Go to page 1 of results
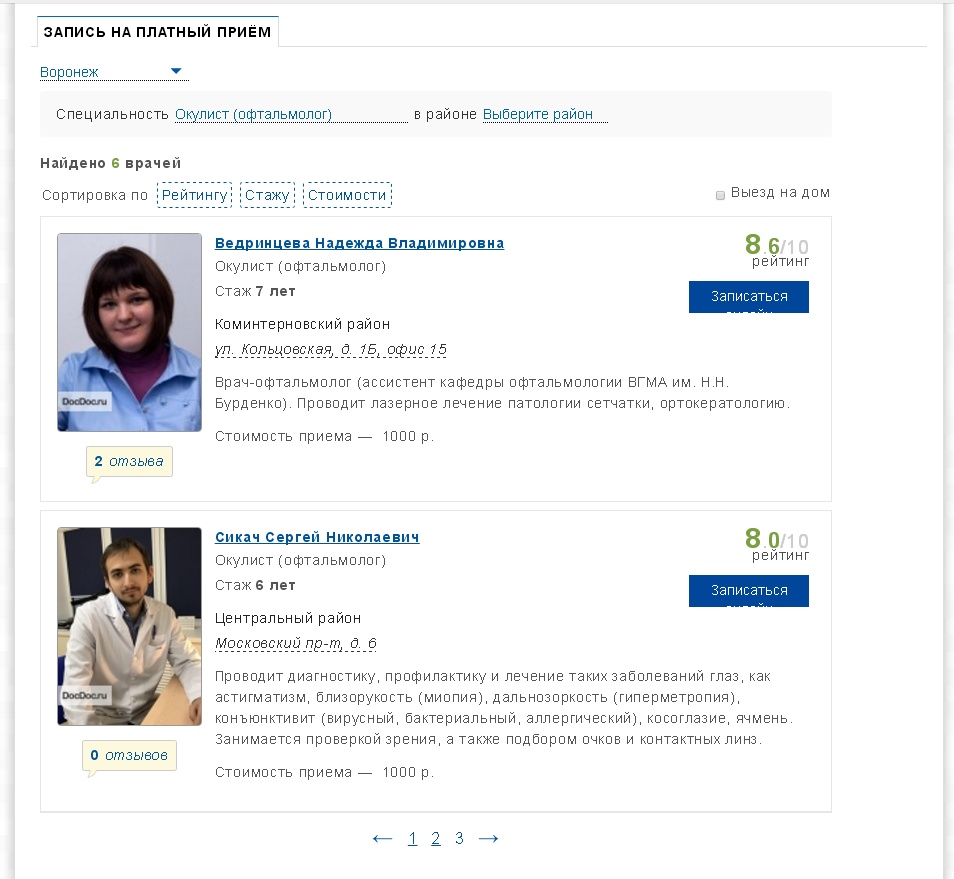954x879 pixels. click(x=413, y=839)
